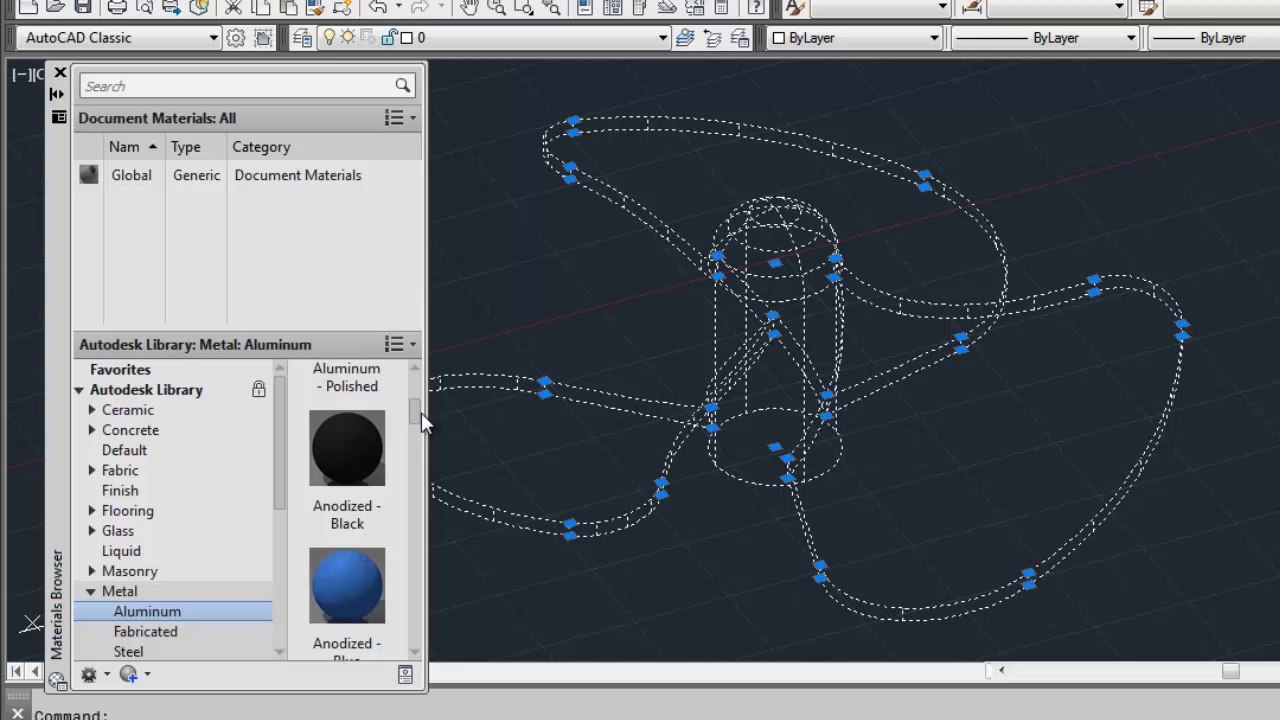Select the Anodized - Blue material swatch

347,586
